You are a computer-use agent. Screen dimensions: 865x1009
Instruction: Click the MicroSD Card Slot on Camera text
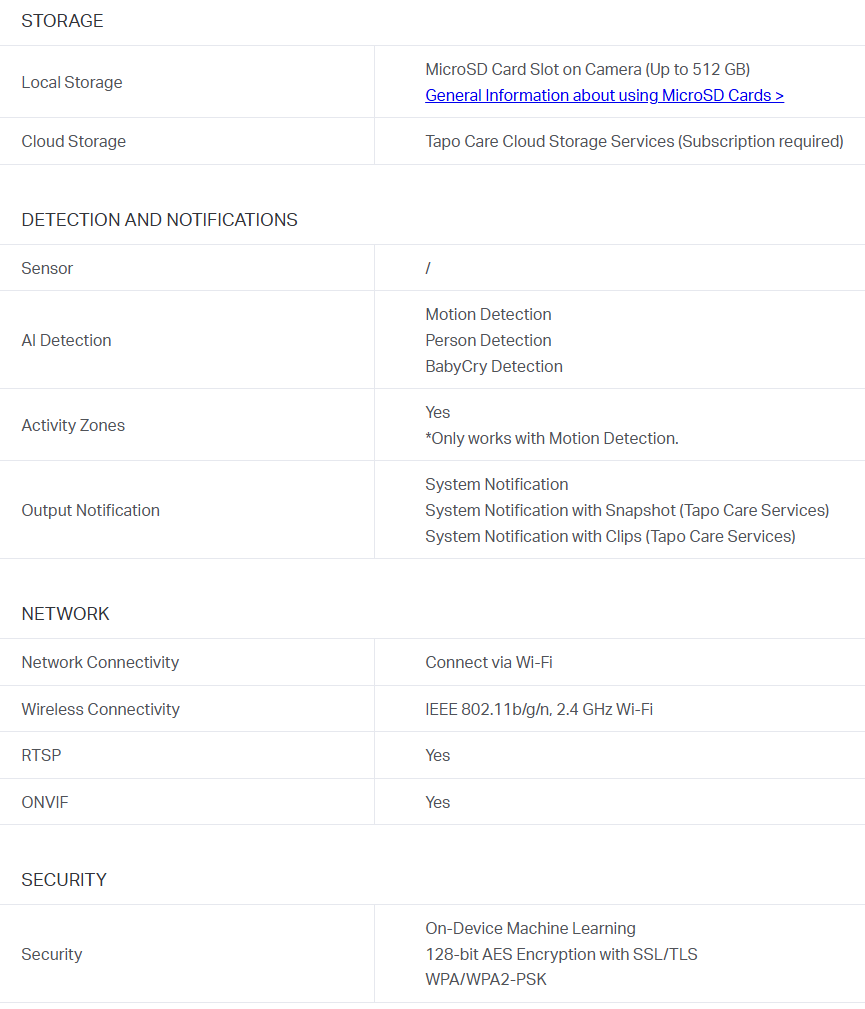point(587,69)
